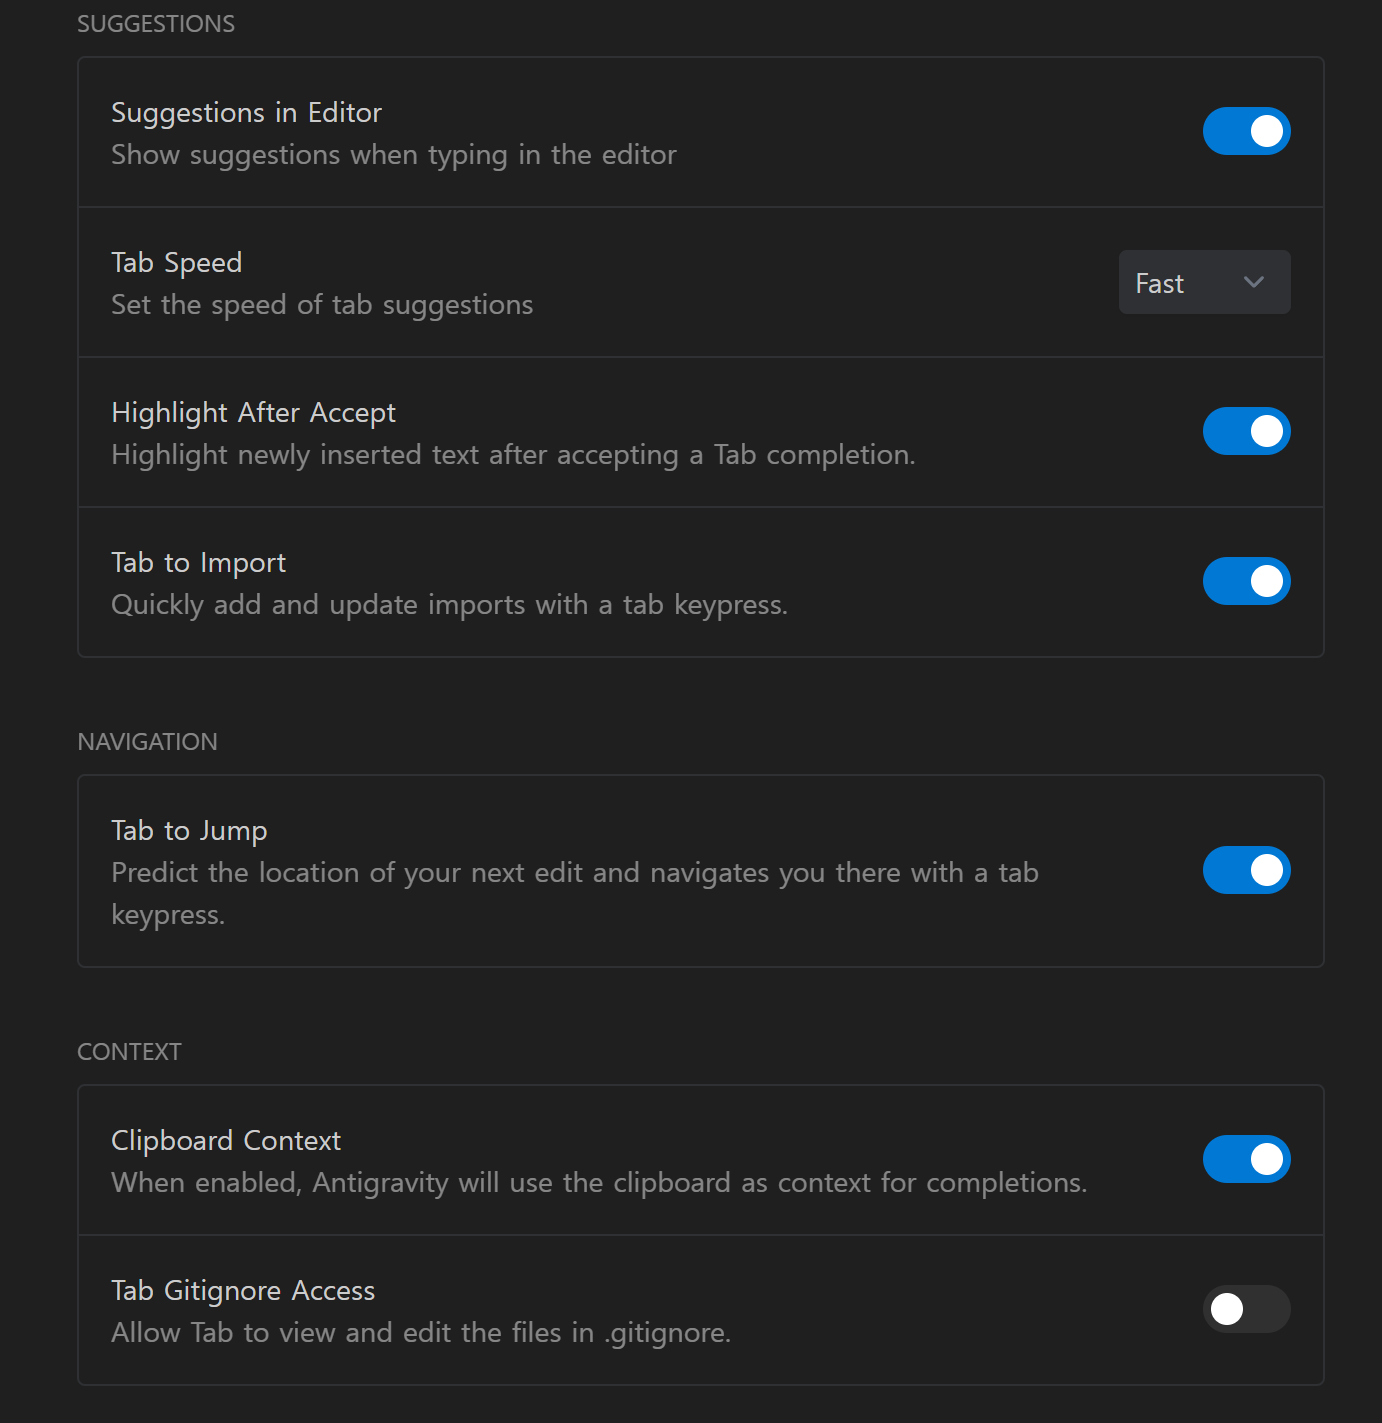This screenshot has width=1382, height=1423.
Task: Click the Highlight After Accept label
Action: point(253,413)
